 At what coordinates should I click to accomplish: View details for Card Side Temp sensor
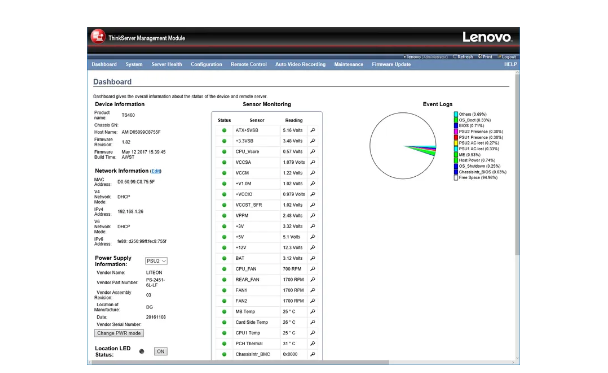click(313, 322)
